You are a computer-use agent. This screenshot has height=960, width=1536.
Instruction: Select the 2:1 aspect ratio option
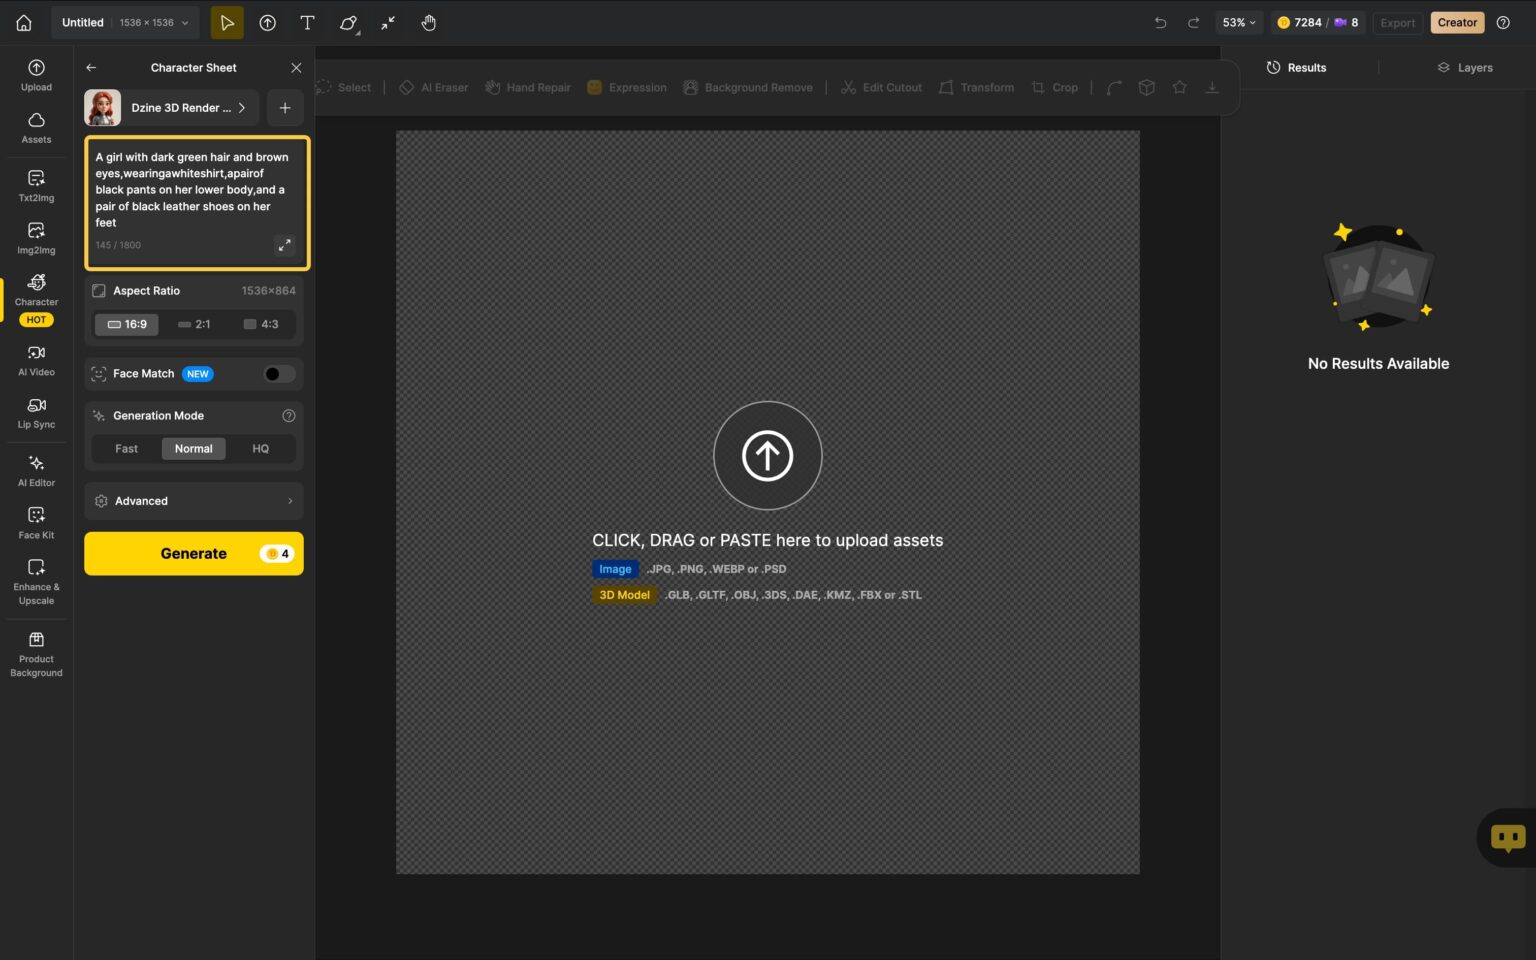click(194, 323)
